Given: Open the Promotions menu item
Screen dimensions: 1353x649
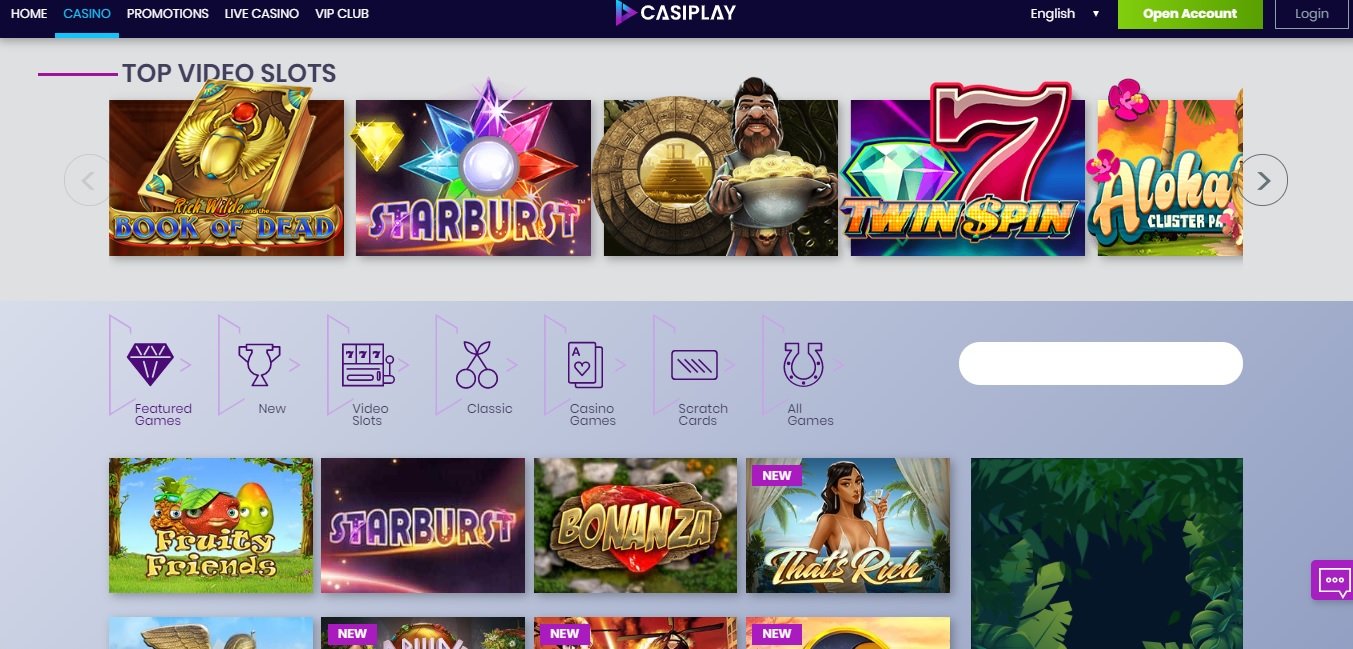Looking at the screenshot, I should (x=168, y=14).
